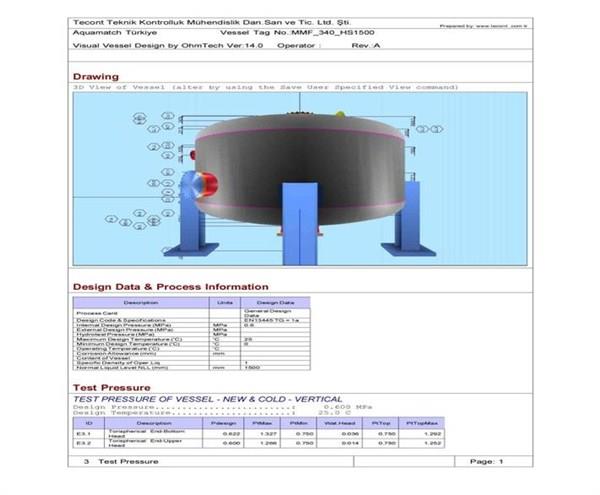This screenshot has width=600, height=495.
Task: Click the 'ID' header in test pressure table
Action: tap(88, 423)
